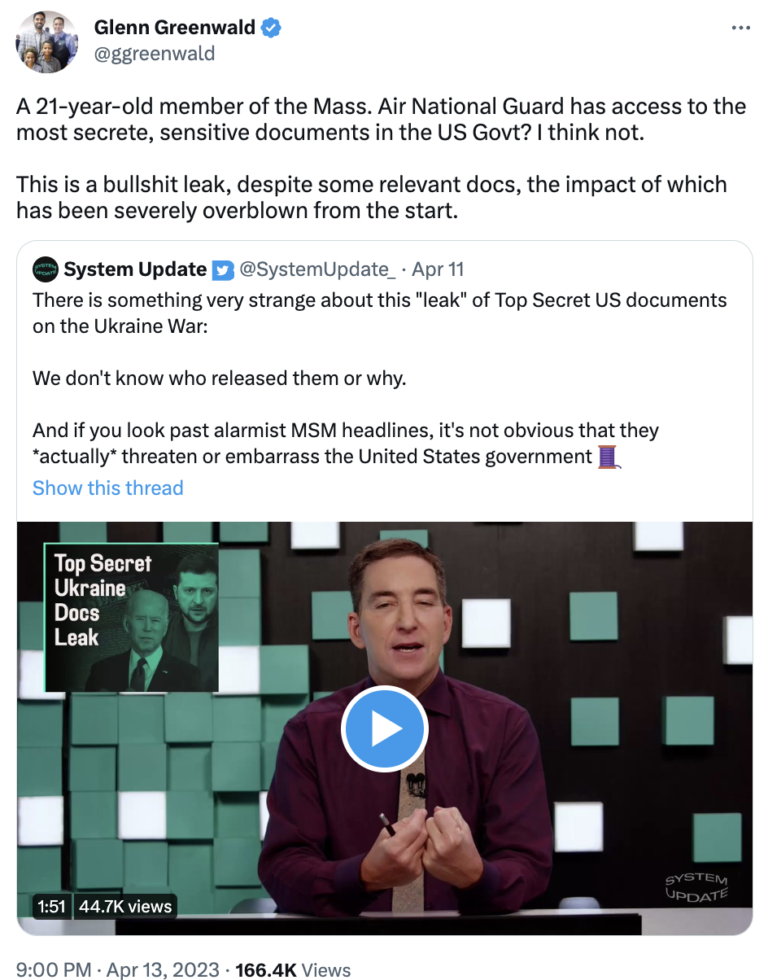Open the quoted tweet text body
This screenshot has width=768, height=980.
379,378
